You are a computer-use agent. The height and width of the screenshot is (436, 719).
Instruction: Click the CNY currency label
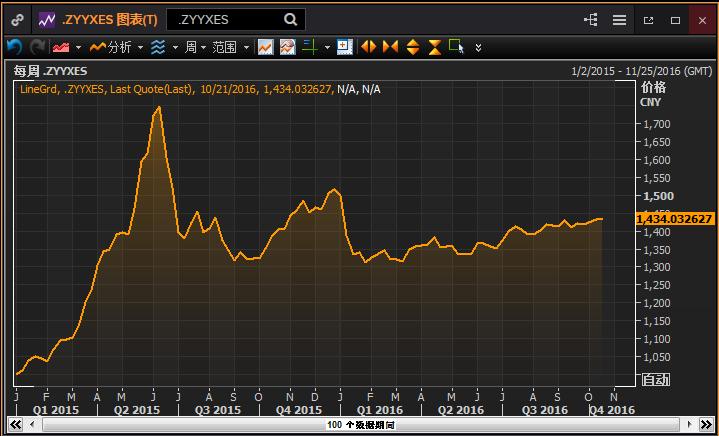(651, 102)
